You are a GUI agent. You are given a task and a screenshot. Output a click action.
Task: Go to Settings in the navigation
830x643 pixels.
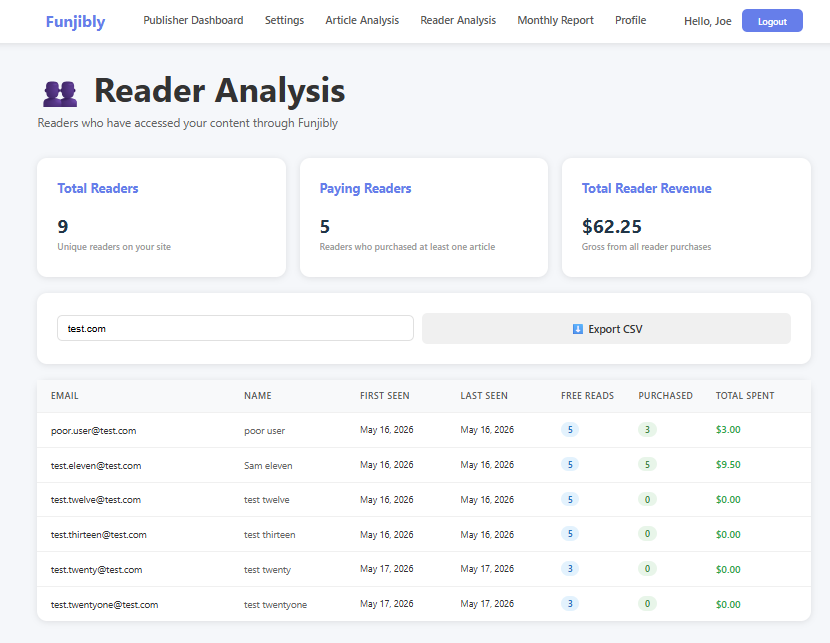(x=284, y=20)
